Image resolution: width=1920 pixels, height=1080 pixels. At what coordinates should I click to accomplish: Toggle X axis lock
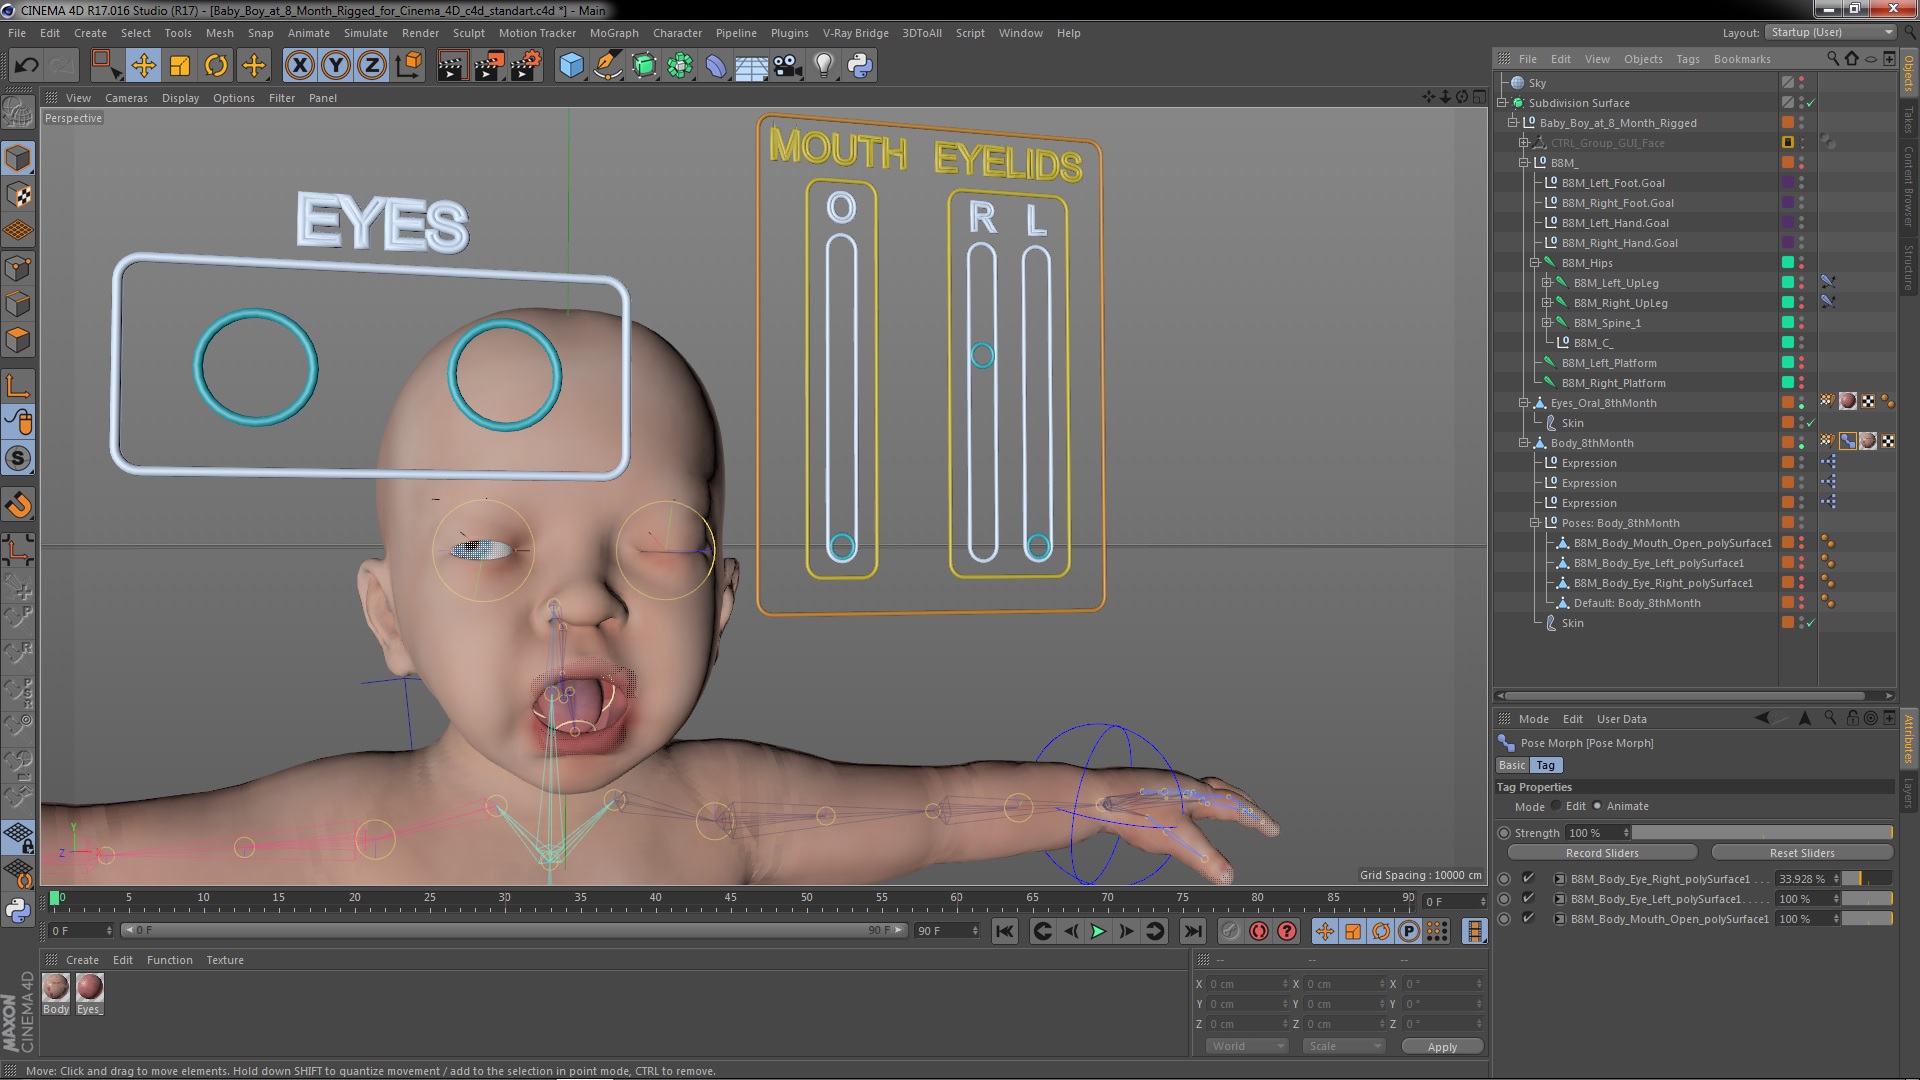(299, 66)
